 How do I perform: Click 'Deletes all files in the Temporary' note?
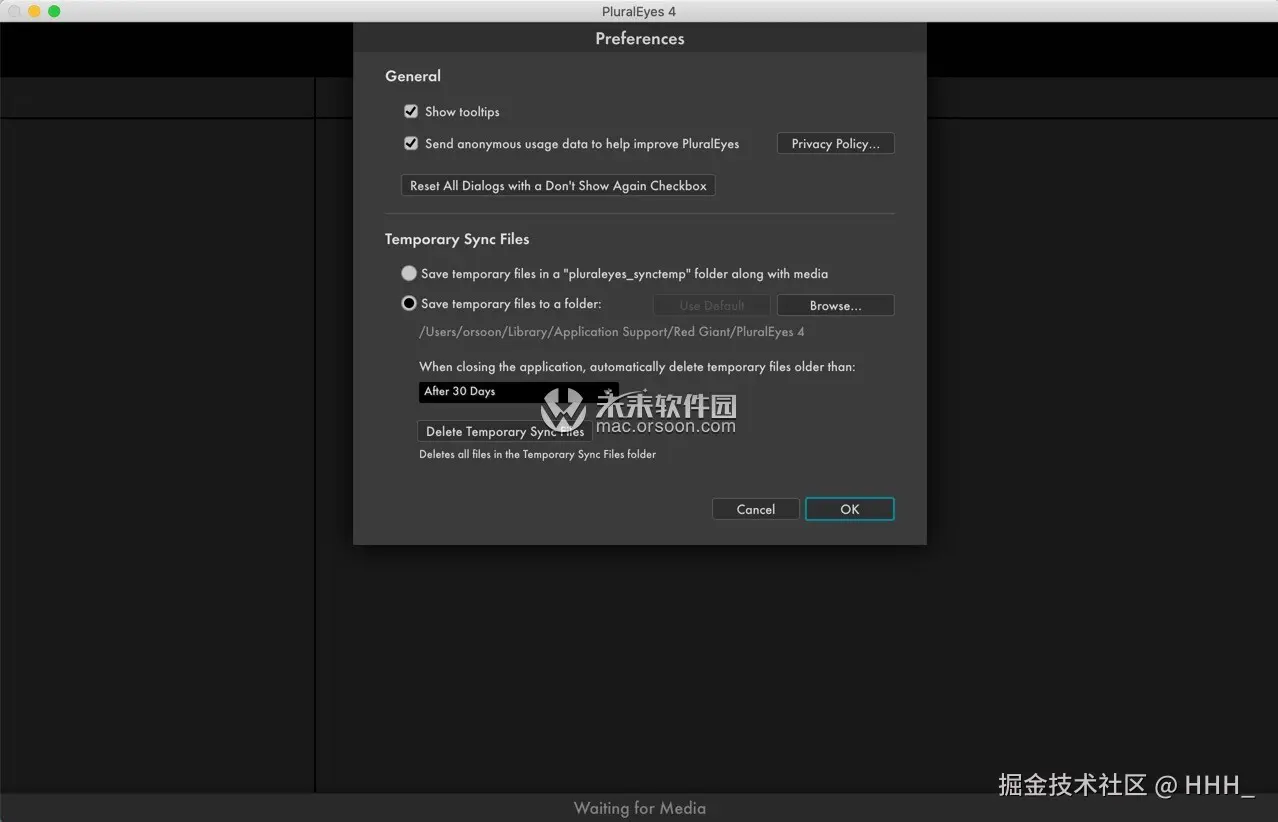click(537, 454)
